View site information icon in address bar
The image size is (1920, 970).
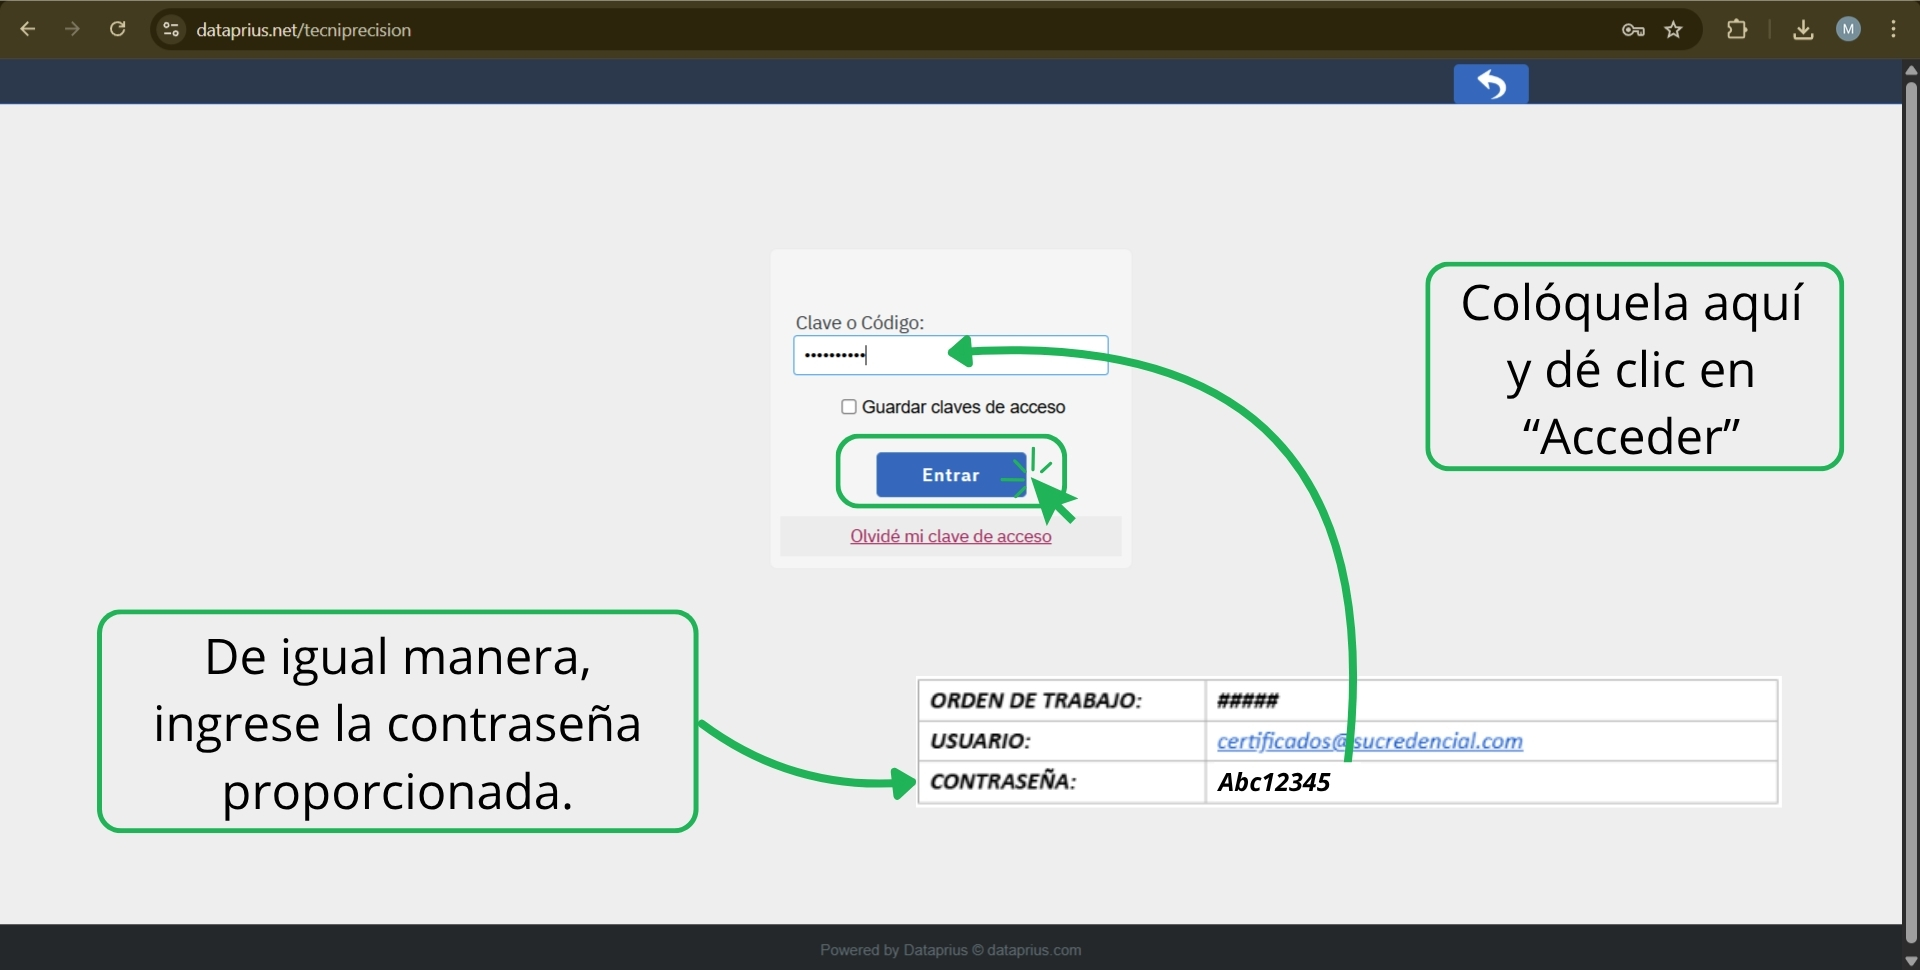(172, 30)
